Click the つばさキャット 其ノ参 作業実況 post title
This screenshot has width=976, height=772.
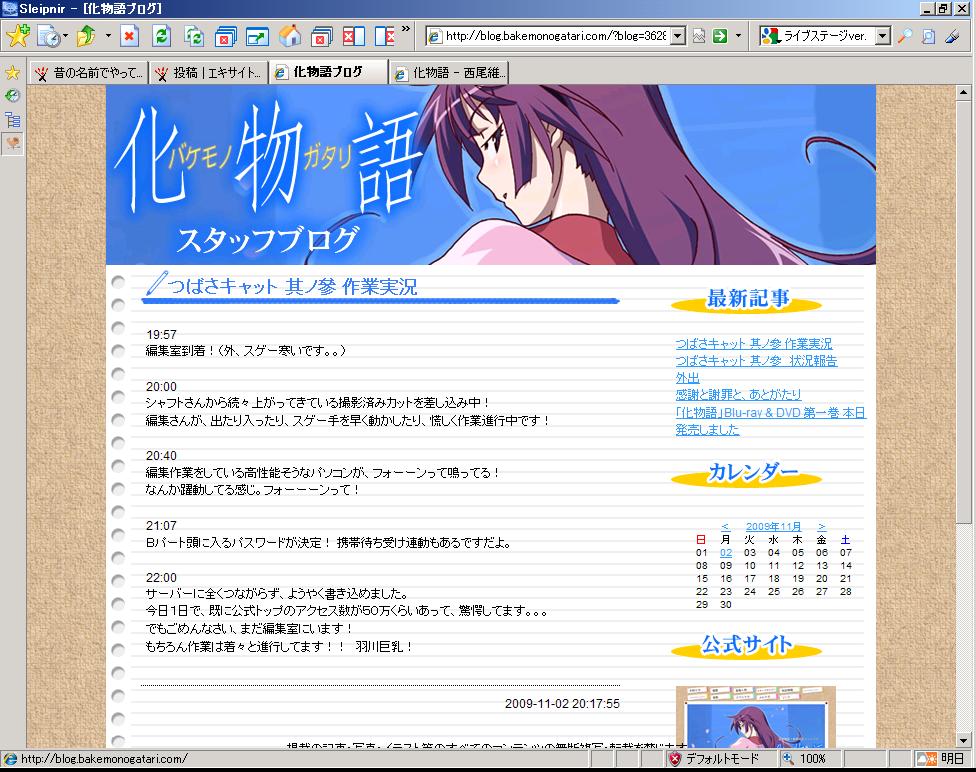292,287
